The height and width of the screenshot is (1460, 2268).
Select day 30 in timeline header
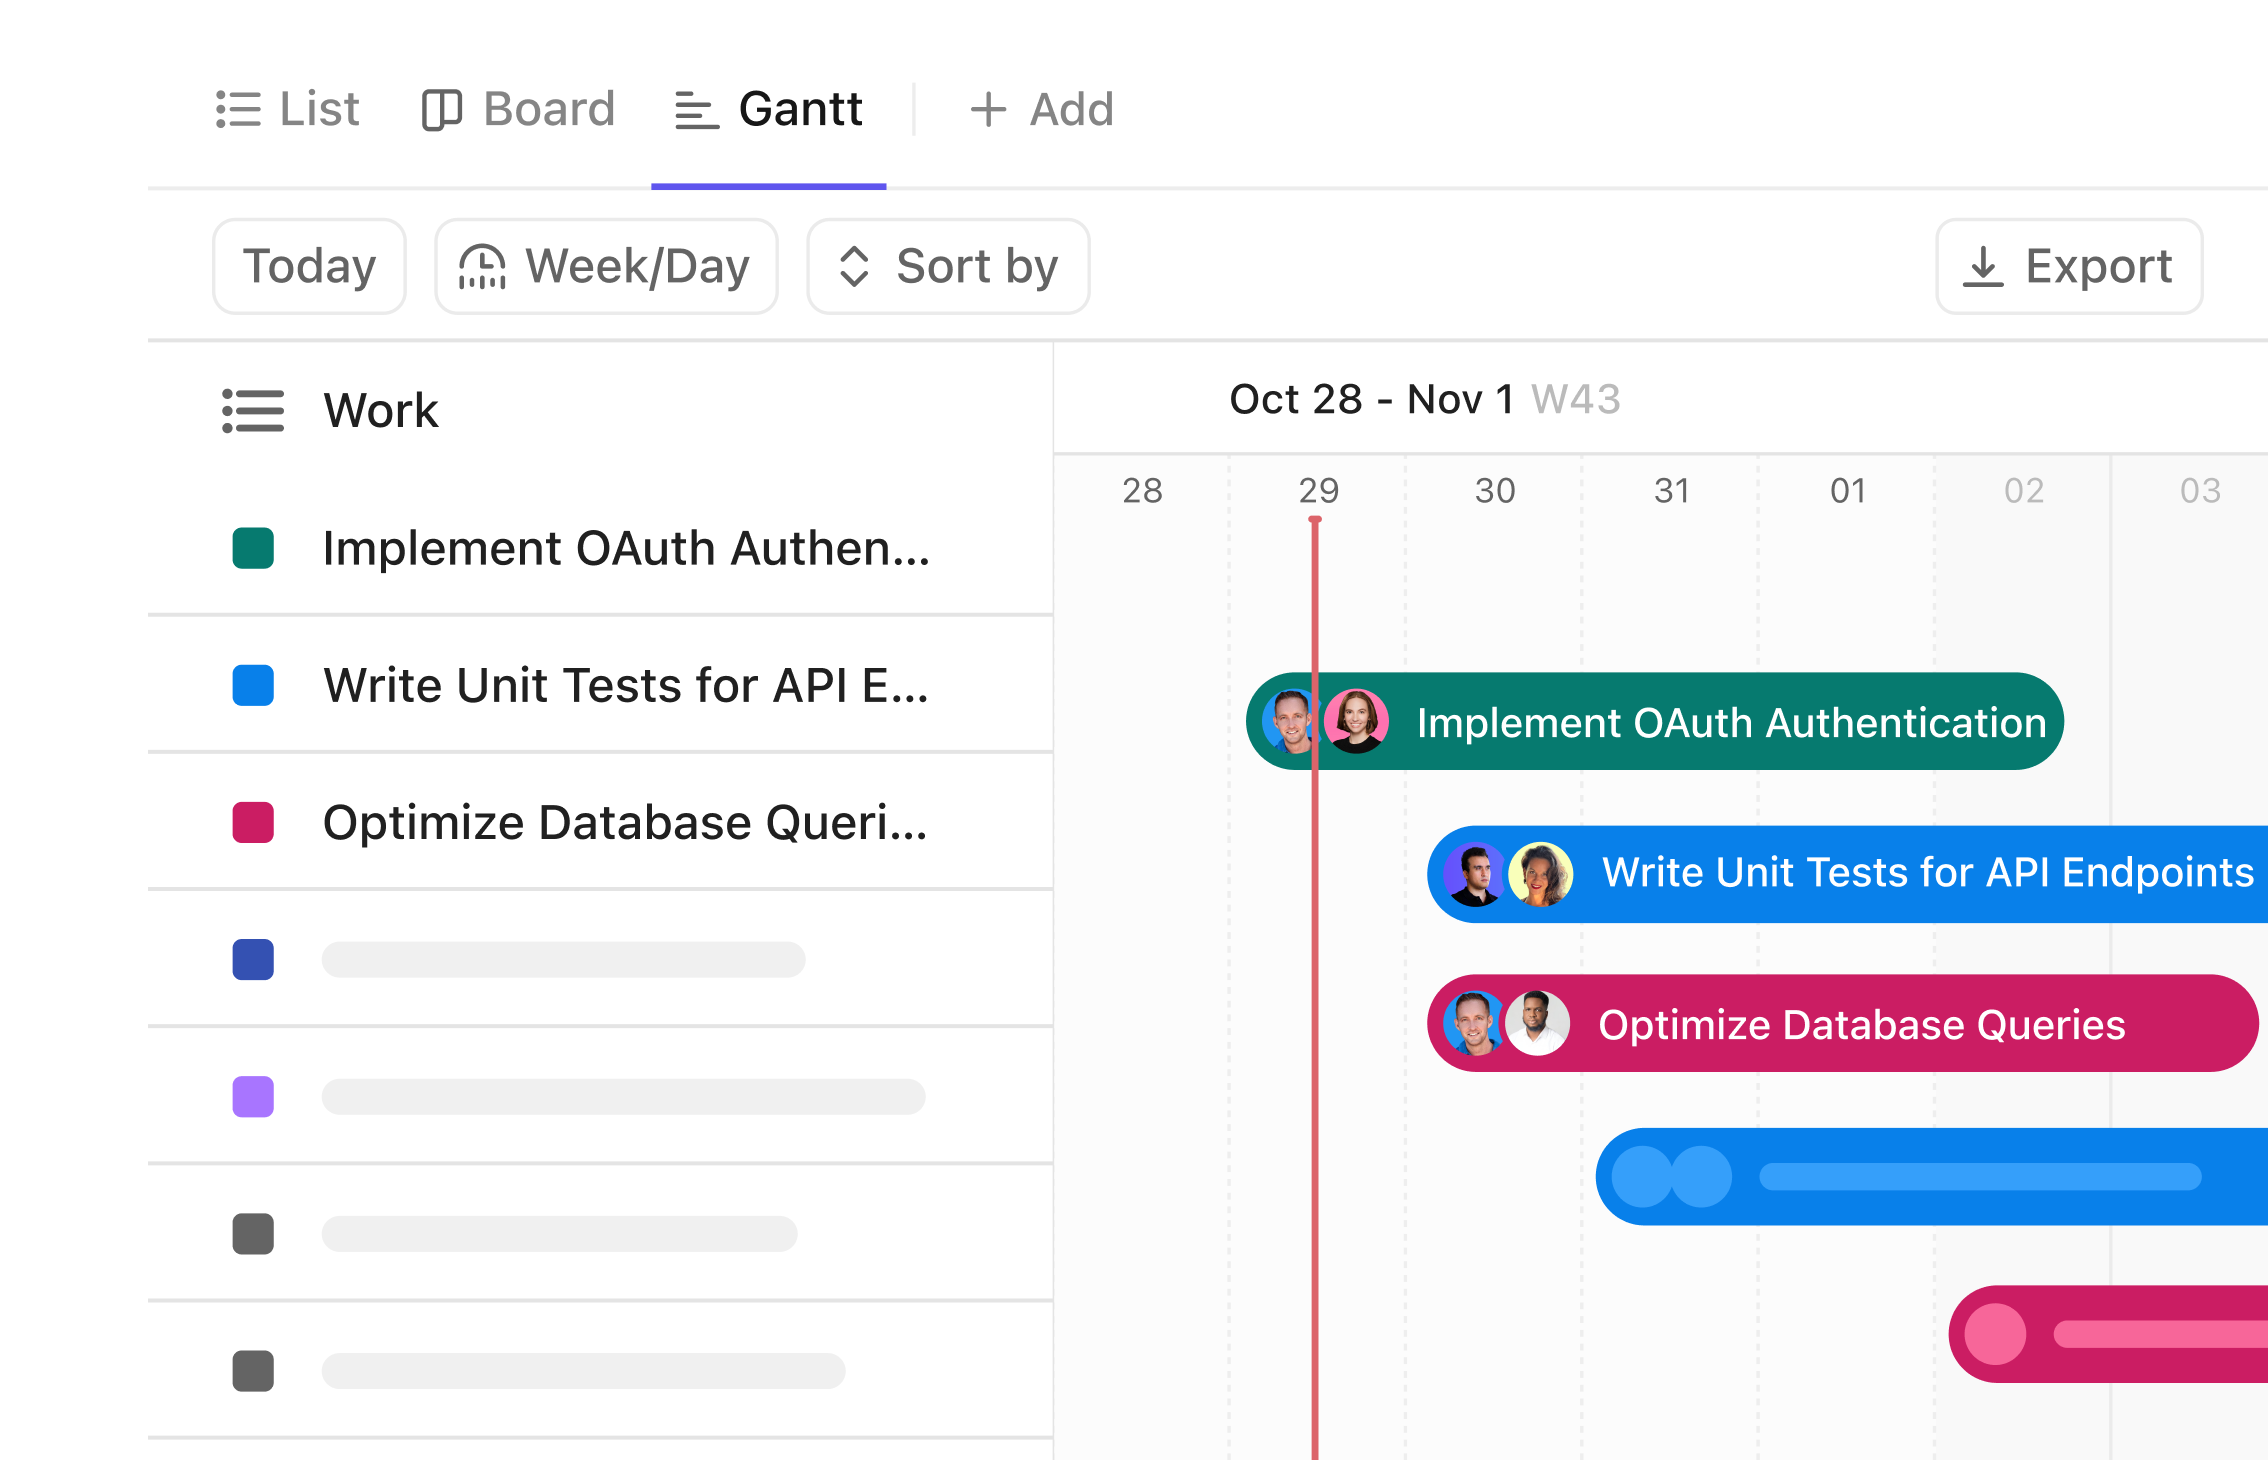coord(1495,491)
